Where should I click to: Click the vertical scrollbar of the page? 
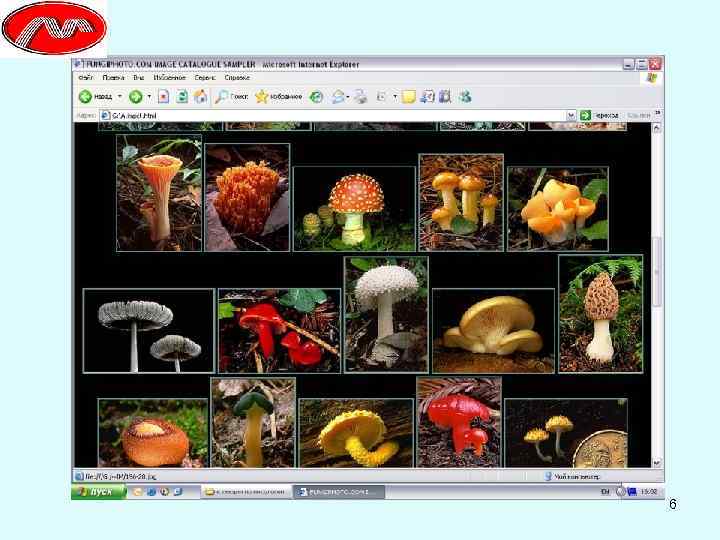click(x=657, y=270)
